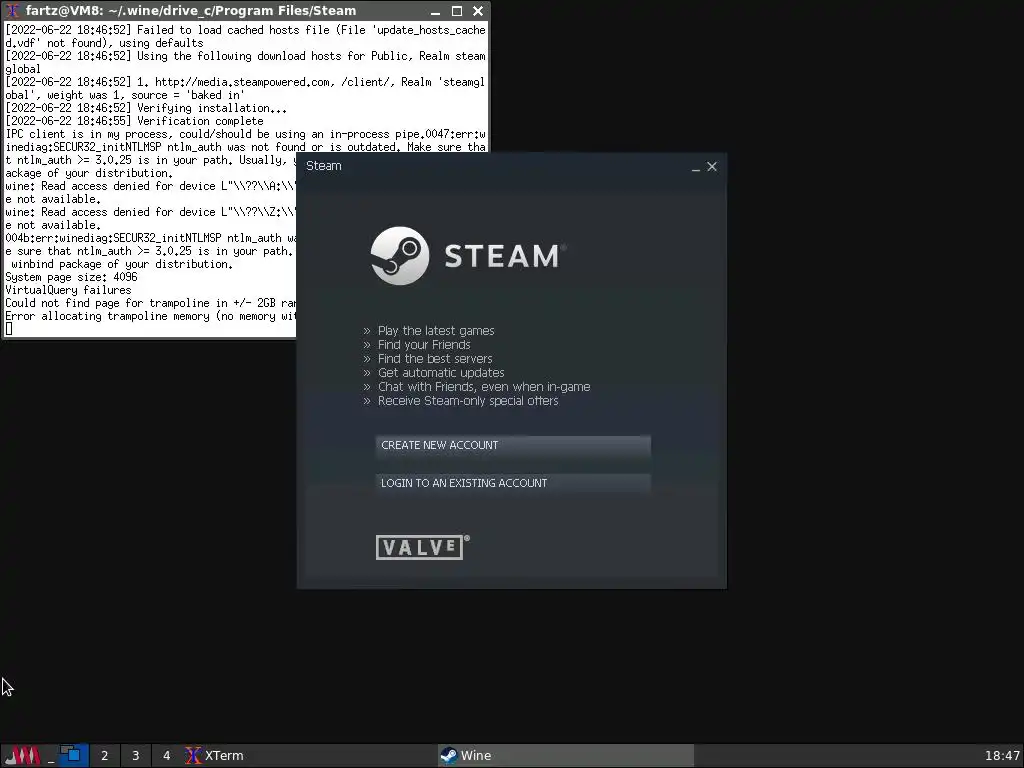1024x768 pixels.
Task: Select the current desktop 1 pager icon
Action: [x=74, y=756]
